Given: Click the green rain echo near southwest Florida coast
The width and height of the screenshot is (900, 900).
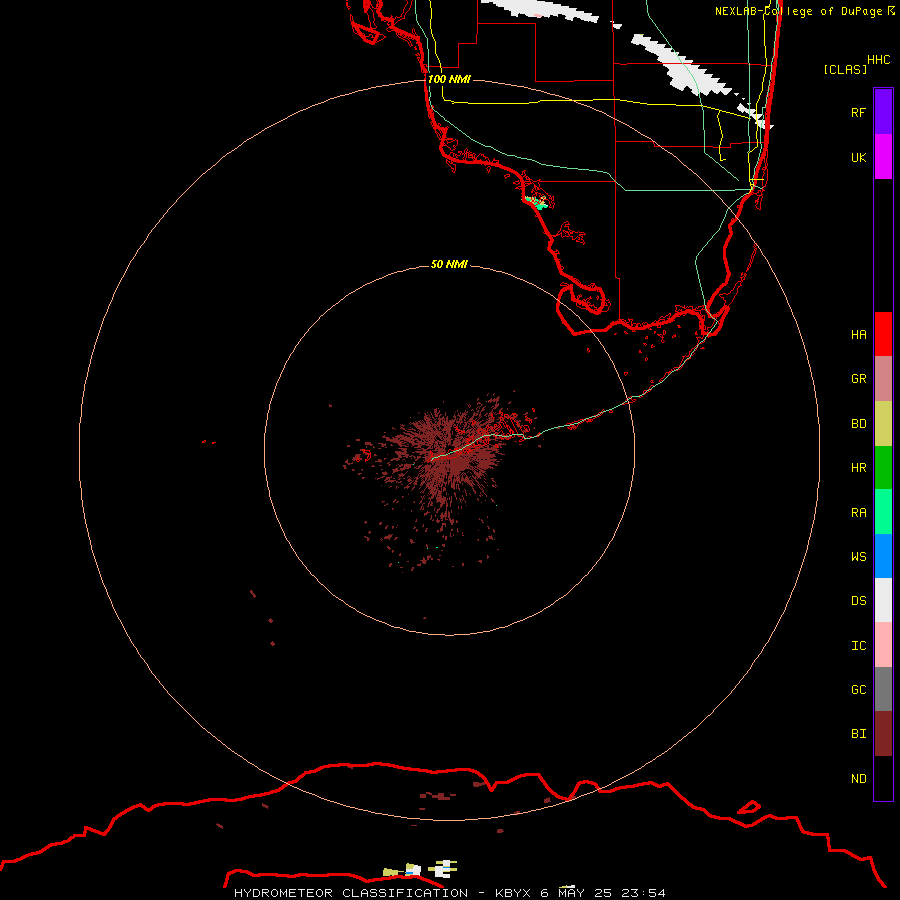Looking at the screenshot, I should coord(537,202).
